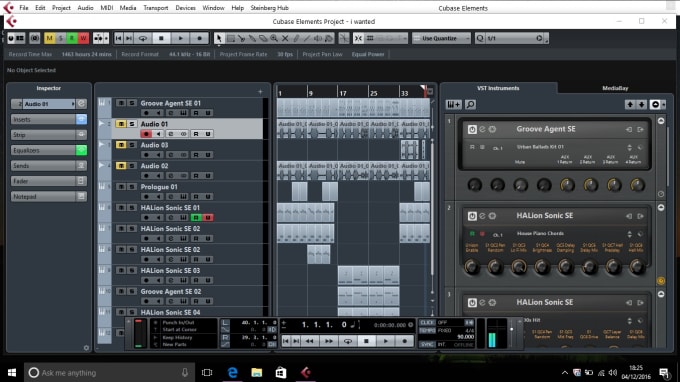
Task: Toggle Write automation on HALion Sonic SE 01 track
Action: click(x=208, y=218)
